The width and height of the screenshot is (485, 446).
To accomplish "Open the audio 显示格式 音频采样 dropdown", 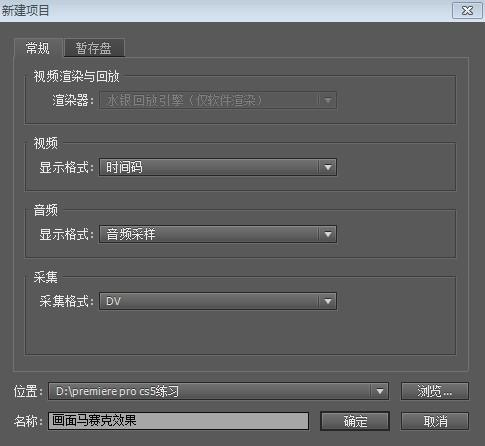I will pos(218,234).
